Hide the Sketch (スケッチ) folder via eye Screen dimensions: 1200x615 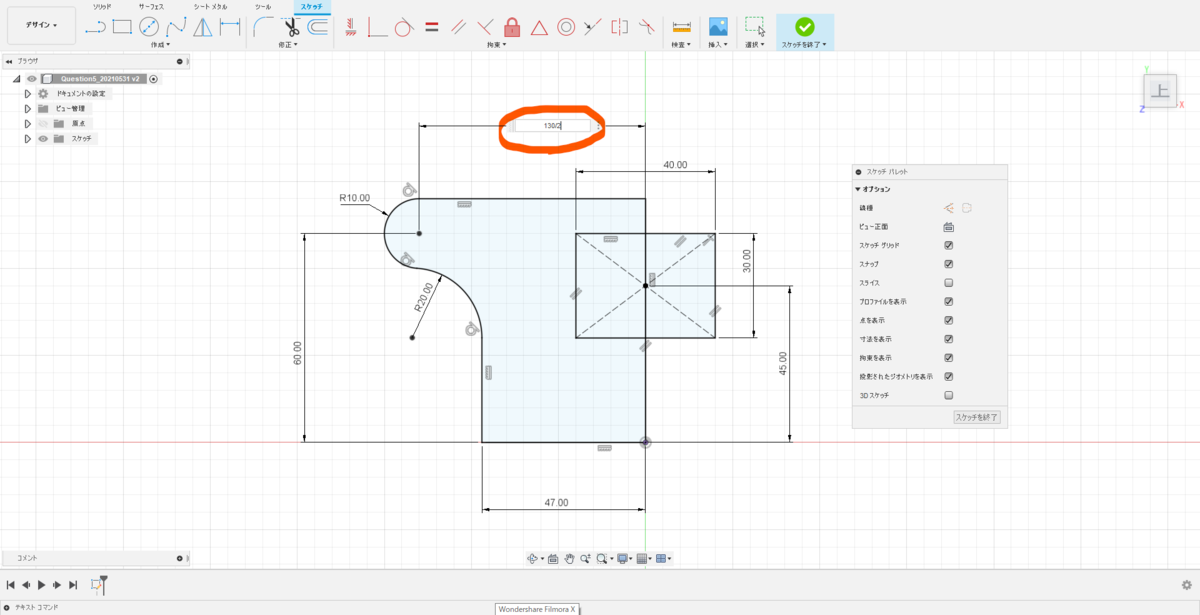coord(43,139)
